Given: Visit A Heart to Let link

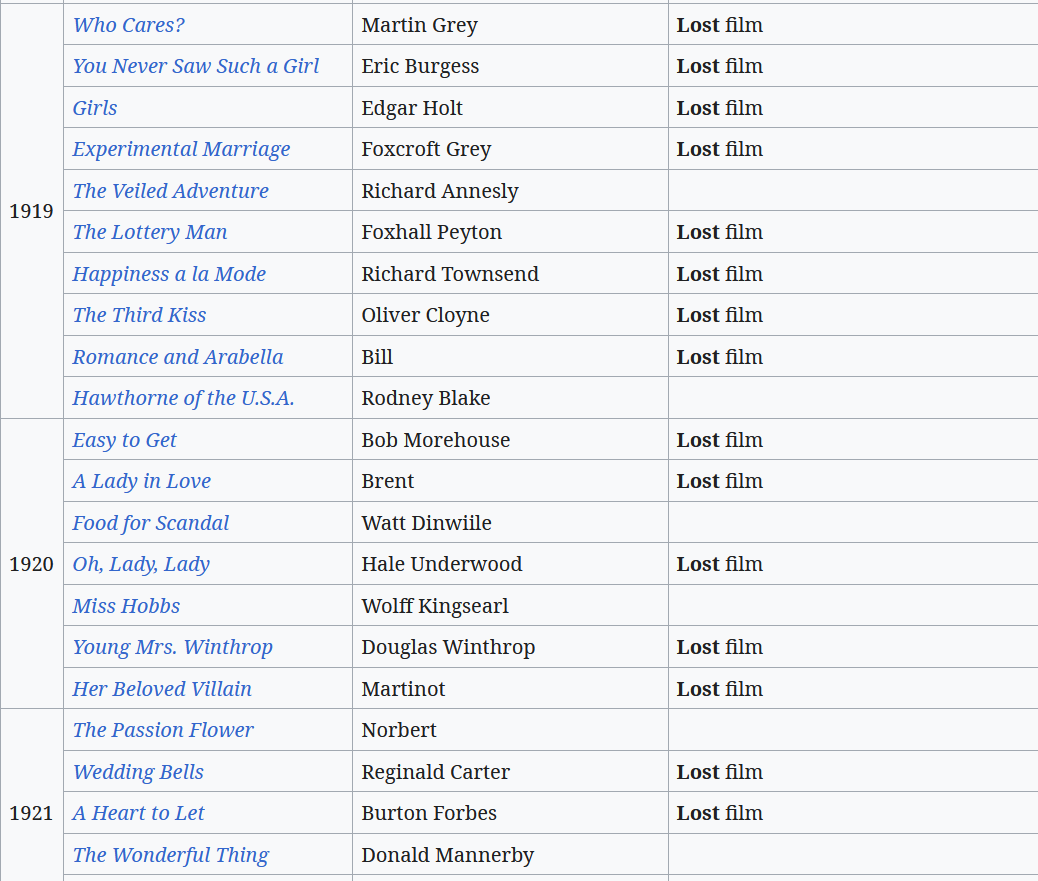Looking at the screenshot, I should tap(138, 813).
